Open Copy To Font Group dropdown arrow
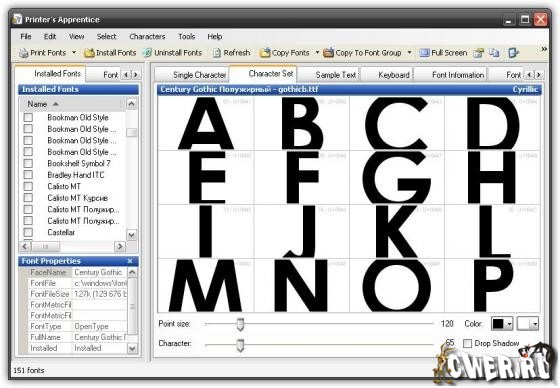Image resolution: width=560 pixels, height=388 pixels. click(410, 53)
